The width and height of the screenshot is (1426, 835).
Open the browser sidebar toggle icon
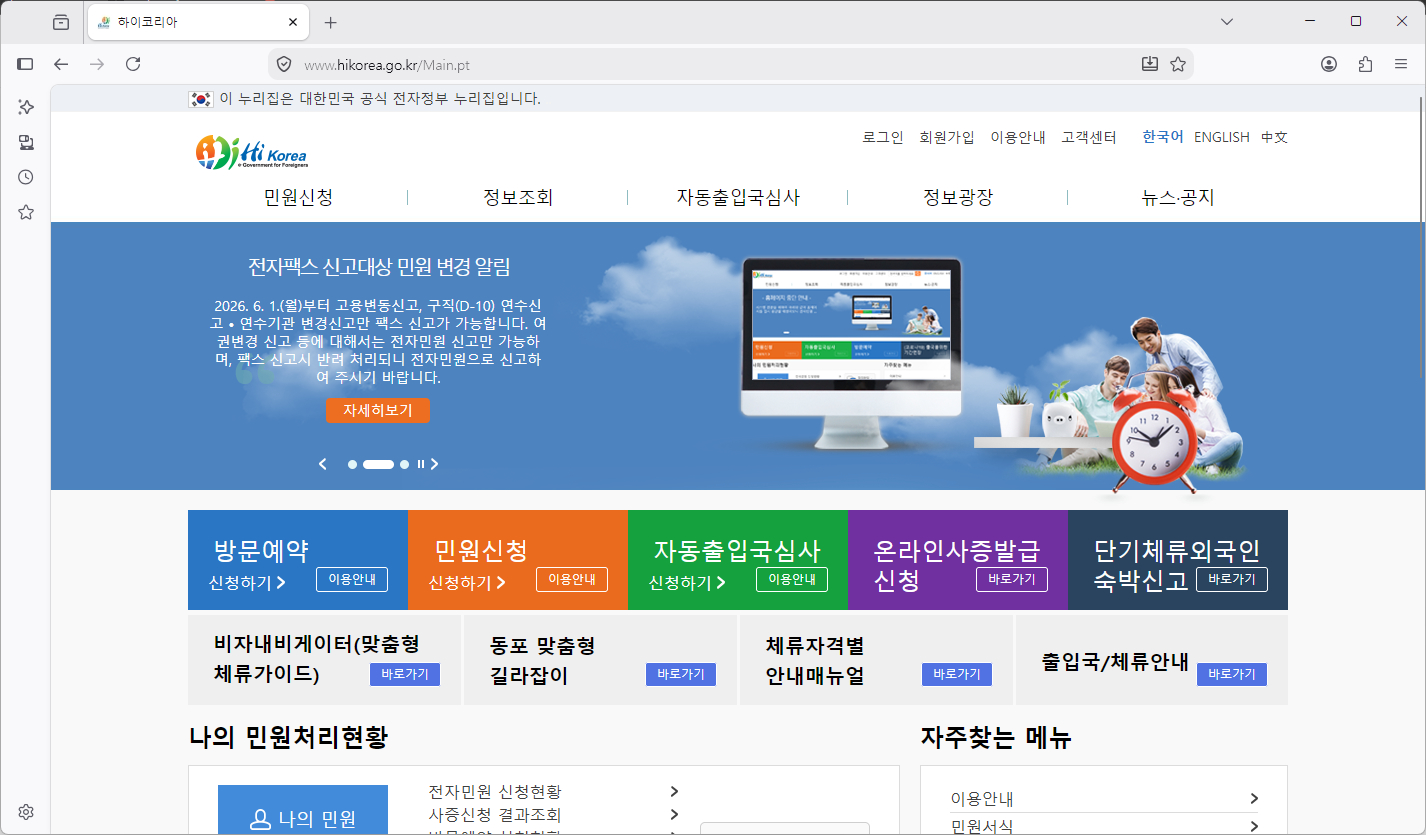point(26,64)
